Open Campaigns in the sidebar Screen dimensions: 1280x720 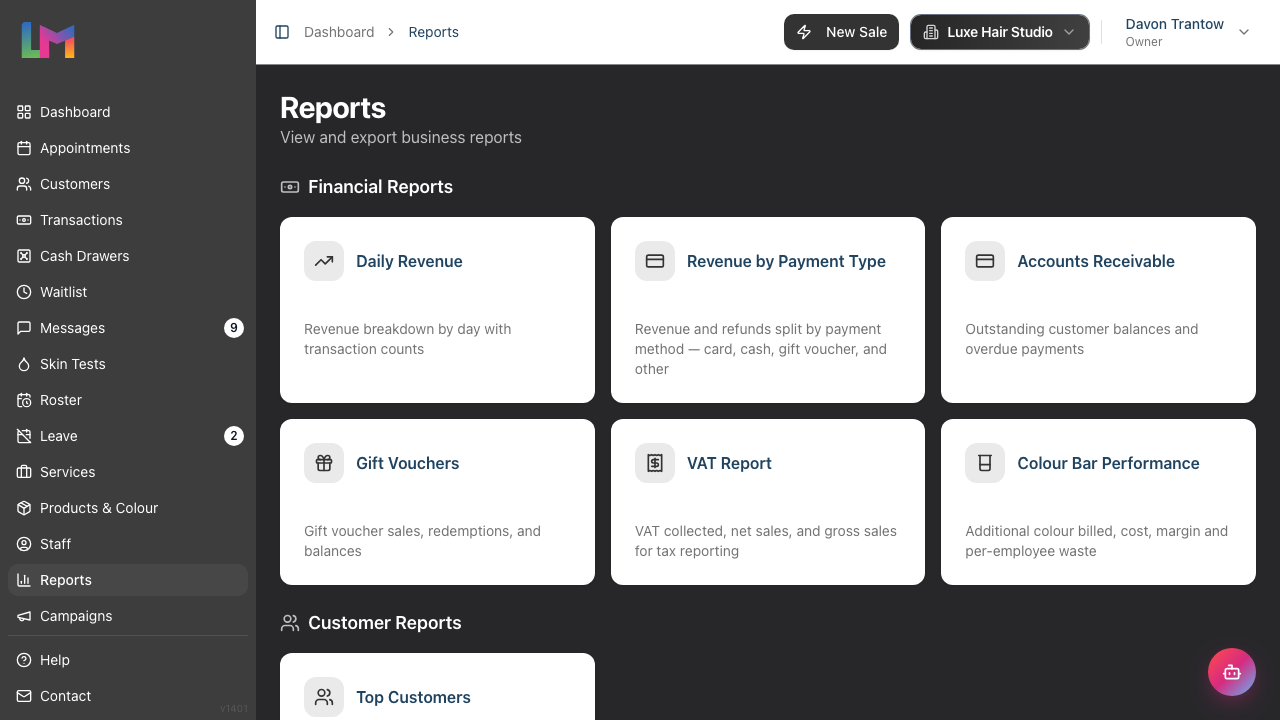[x=128, y=616]
